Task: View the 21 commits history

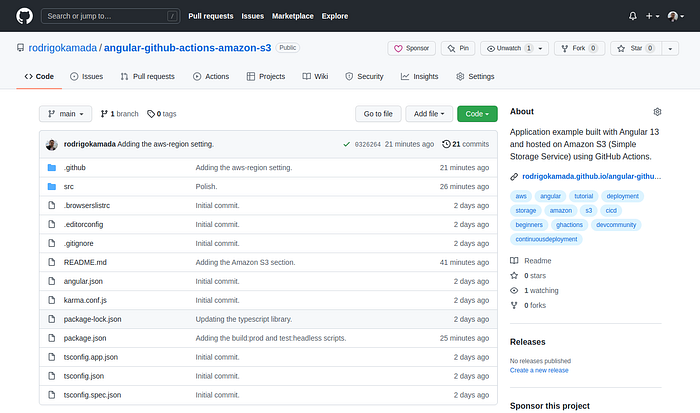Action: tap(466, 144)
